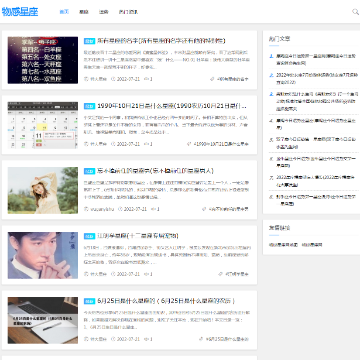Open rank 6 article in hot articles sidebar
Screen dimensions: 360x360
tap(316, 162)
